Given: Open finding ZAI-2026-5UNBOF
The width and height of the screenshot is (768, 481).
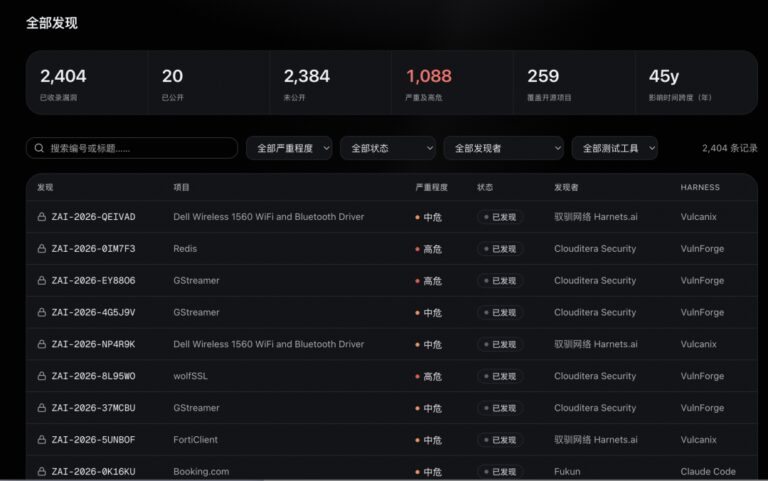Looking at the screenshot, I should point(94,440).
